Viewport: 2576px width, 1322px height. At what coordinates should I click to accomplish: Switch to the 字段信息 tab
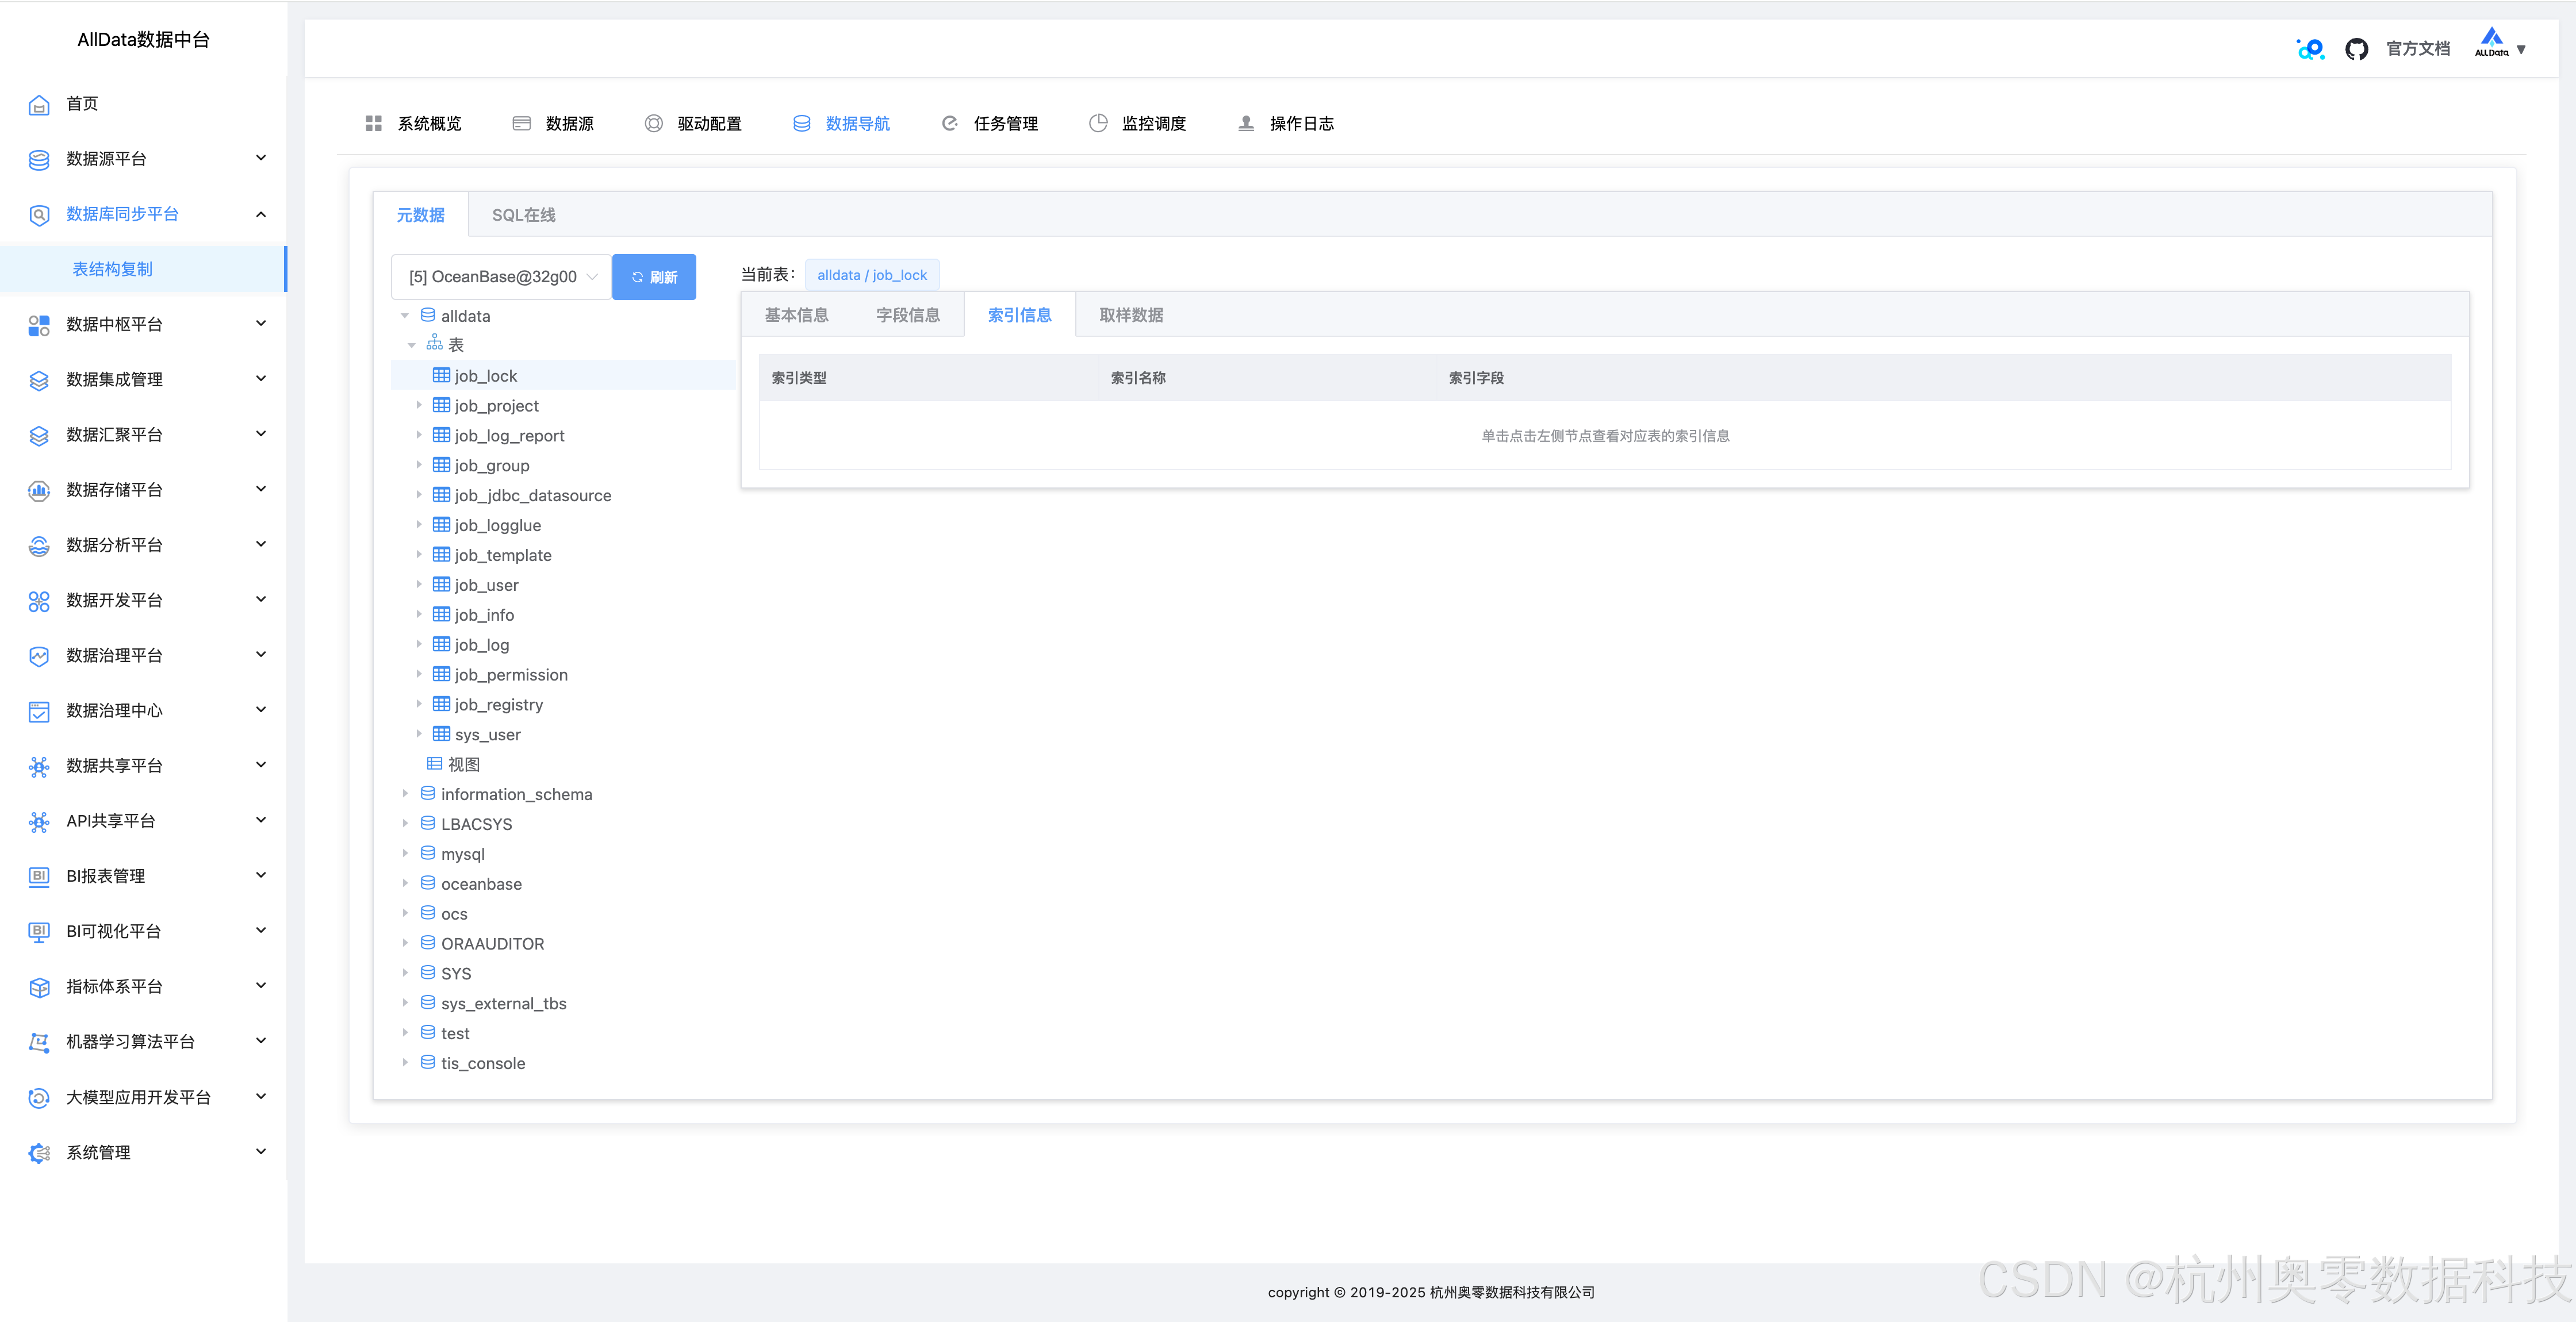pyautogui.click(x=907, y=315)
